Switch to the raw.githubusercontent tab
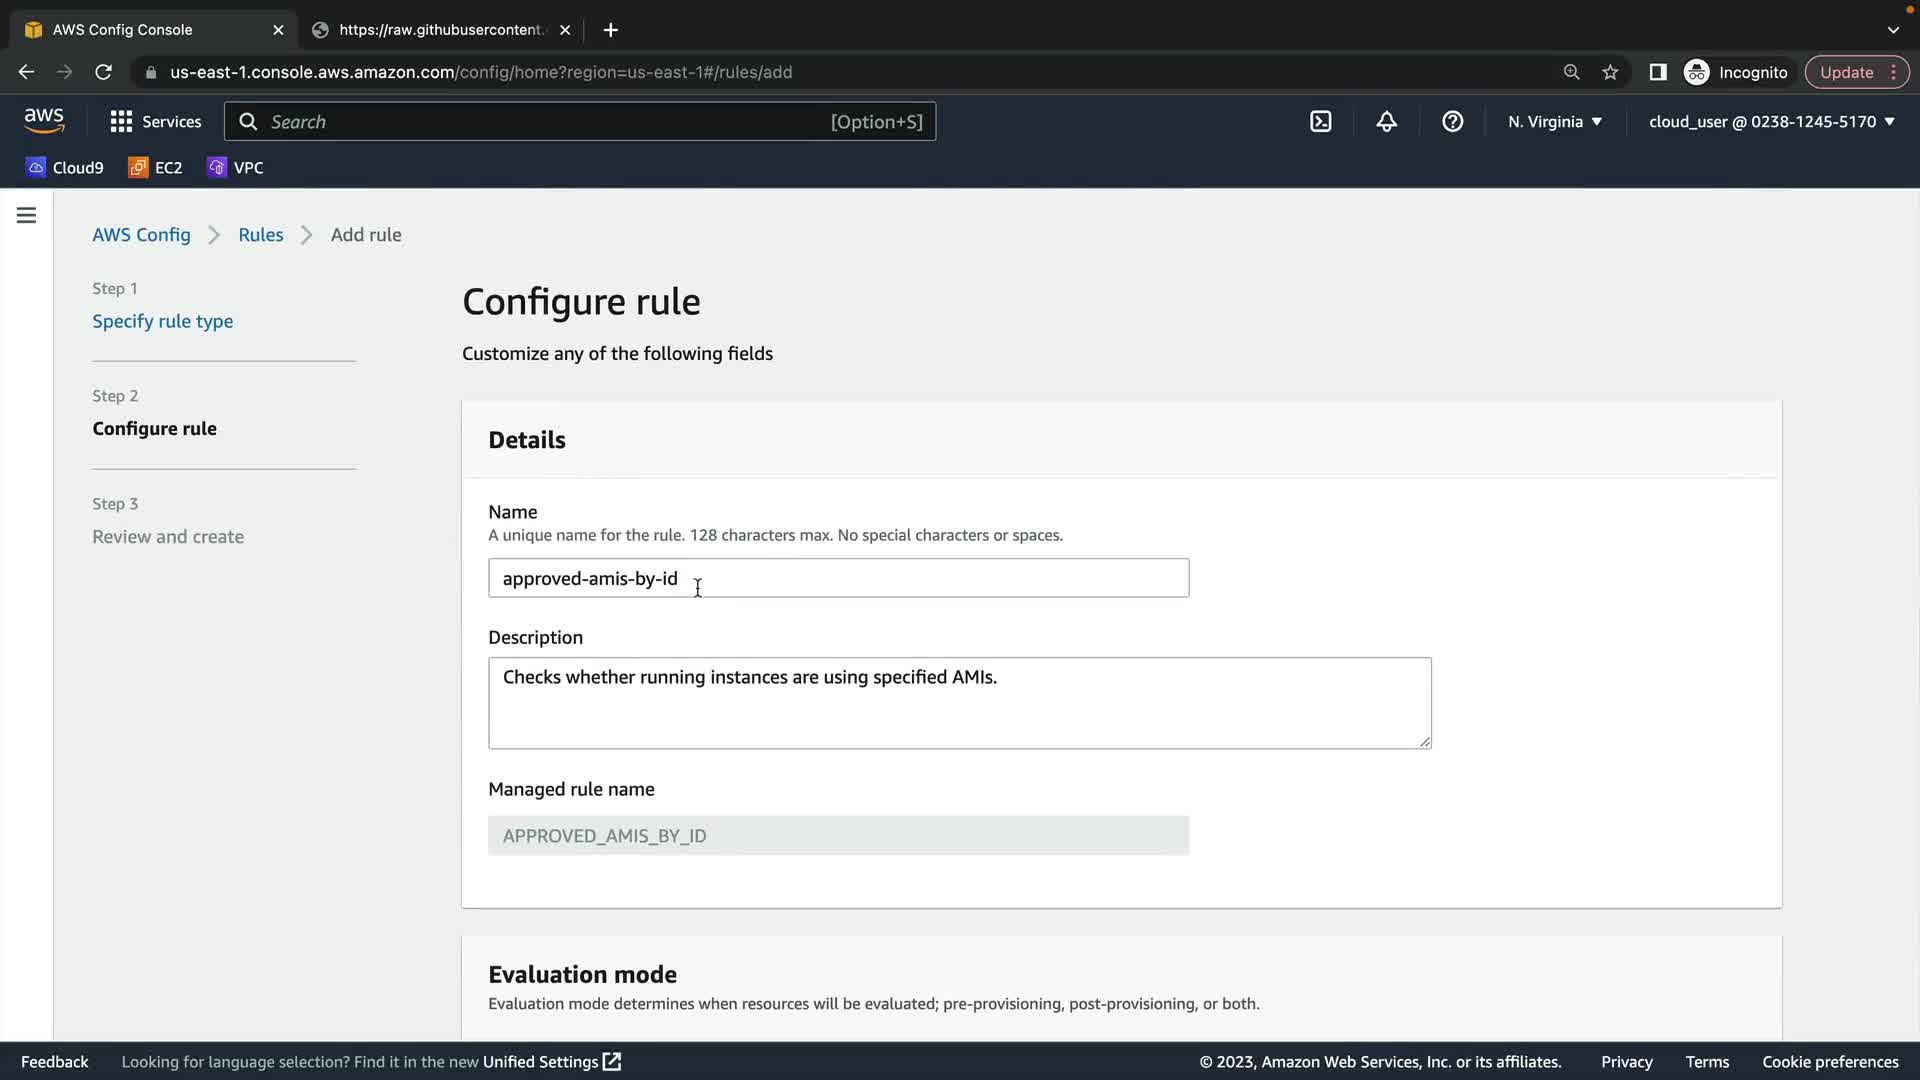The image size is (1920, 1080). tap(440, 30)
